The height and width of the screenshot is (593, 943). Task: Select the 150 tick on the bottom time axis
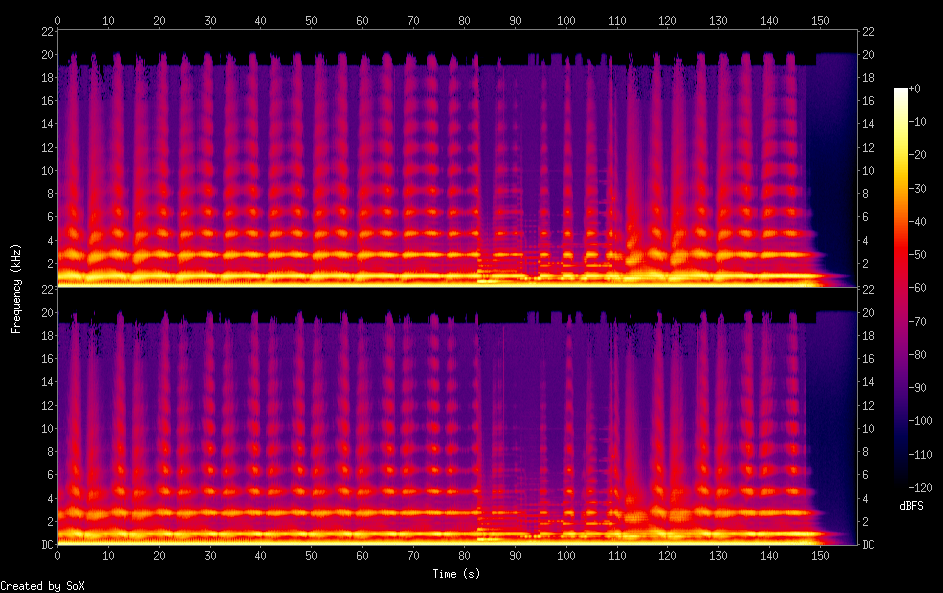tap(820, 555)
